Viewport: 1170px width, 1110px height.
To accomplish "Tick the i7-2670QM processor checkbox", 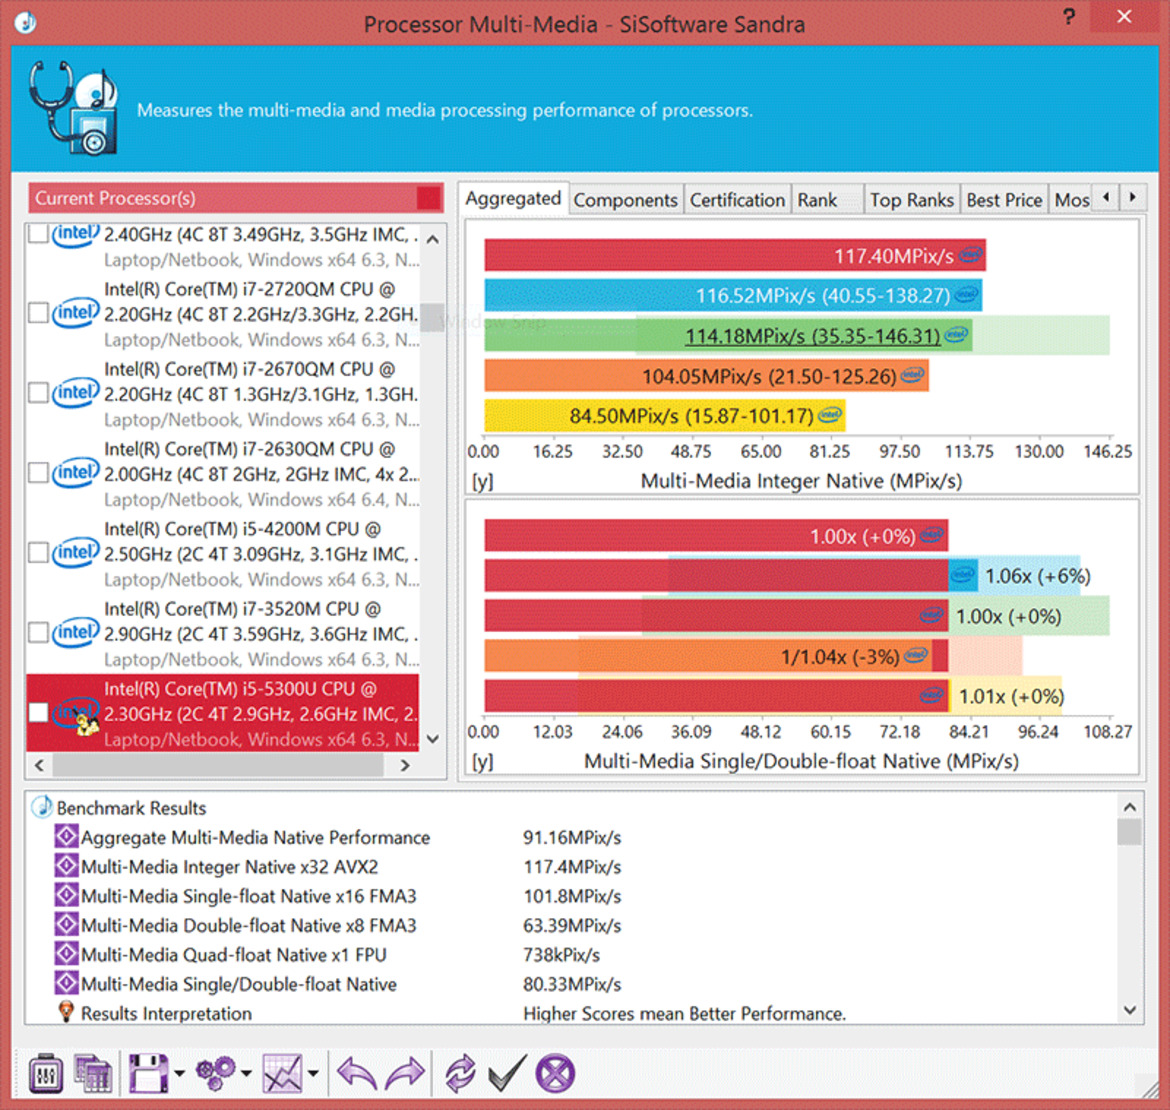I will (x=38, y=392).
